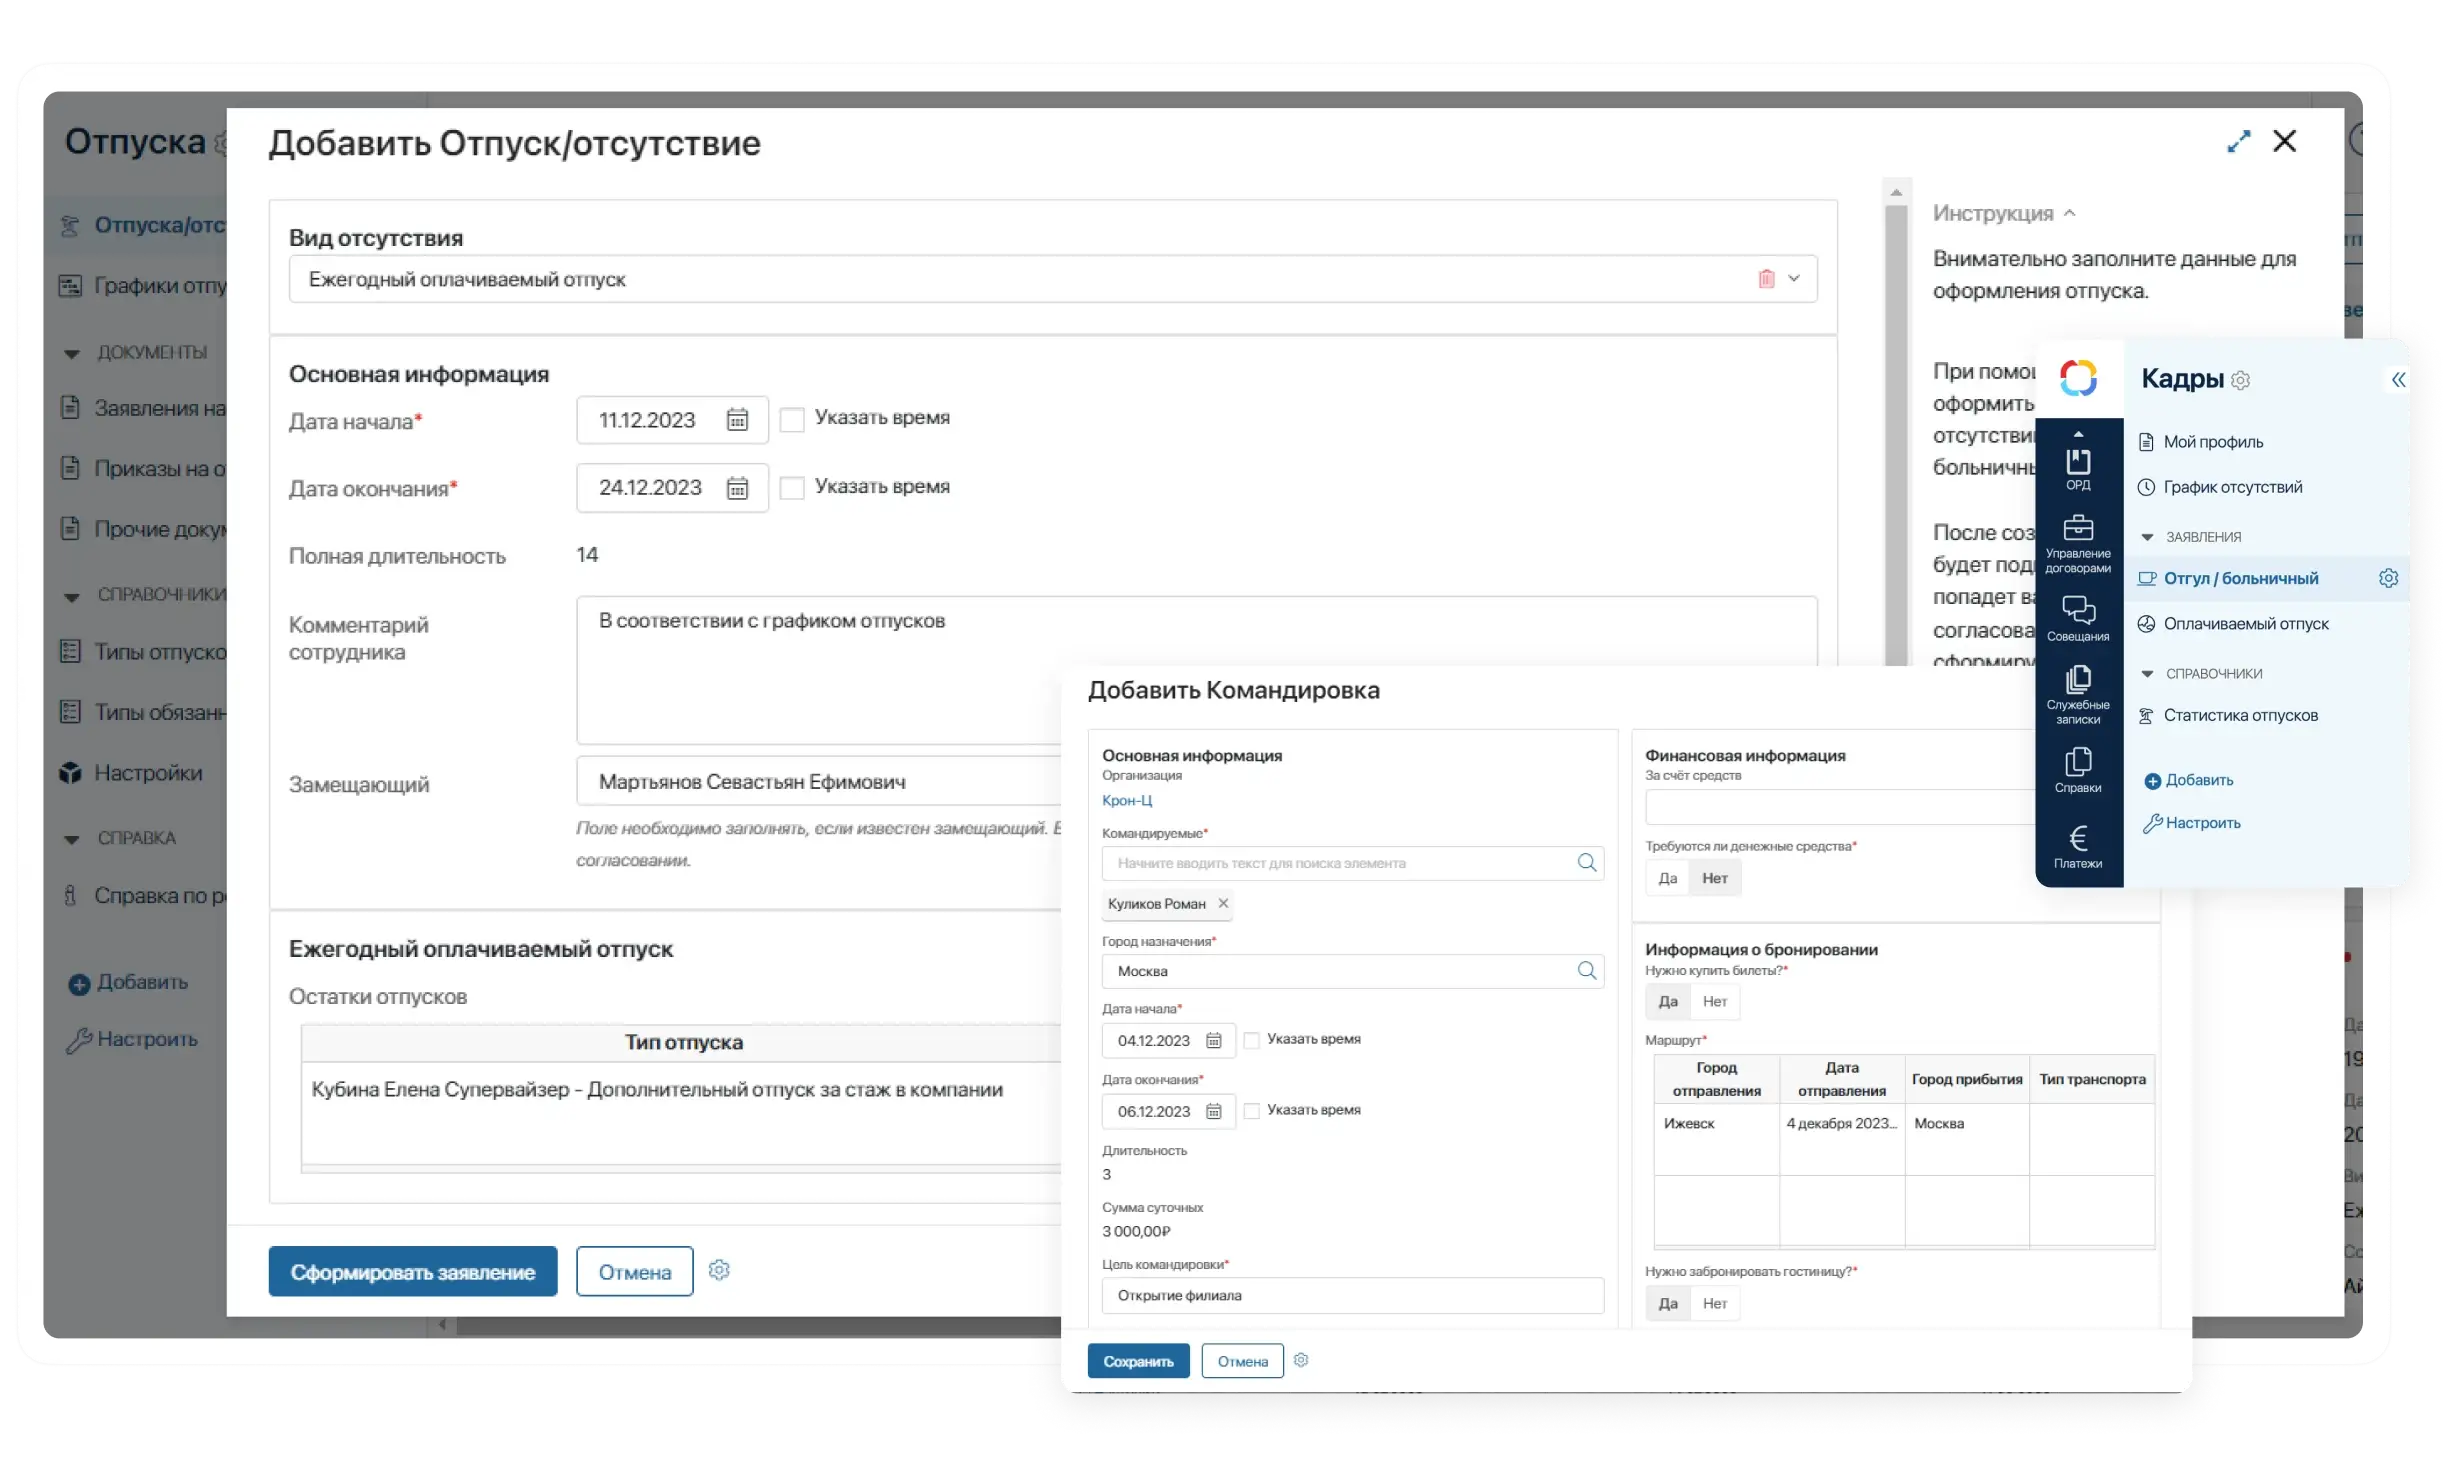Open calendar picker for Дата начала 11.12.2023

(737, 420)
